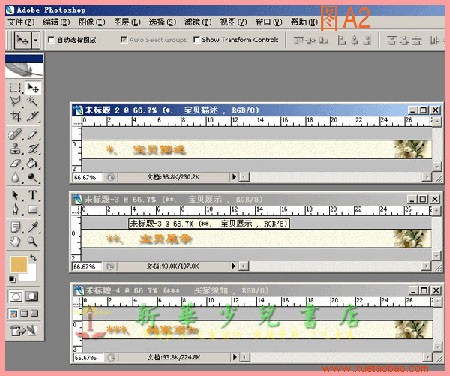Open the File menu
Image resolution: width=450 pixels, height=376 pixels.
pos(21,22)
